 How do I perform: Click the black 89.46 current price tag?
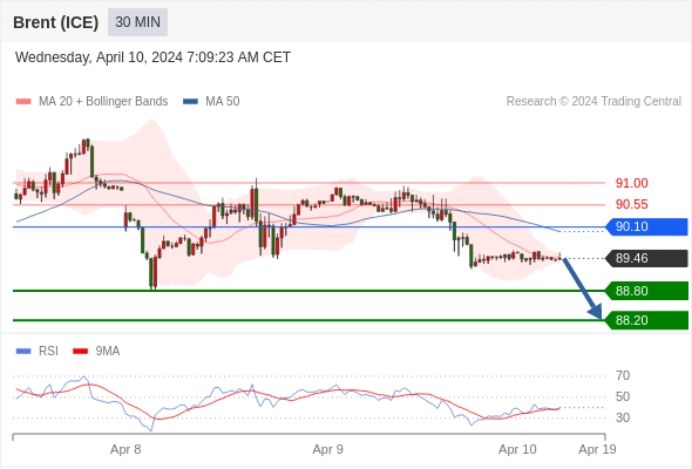click(x=647, y=259)
